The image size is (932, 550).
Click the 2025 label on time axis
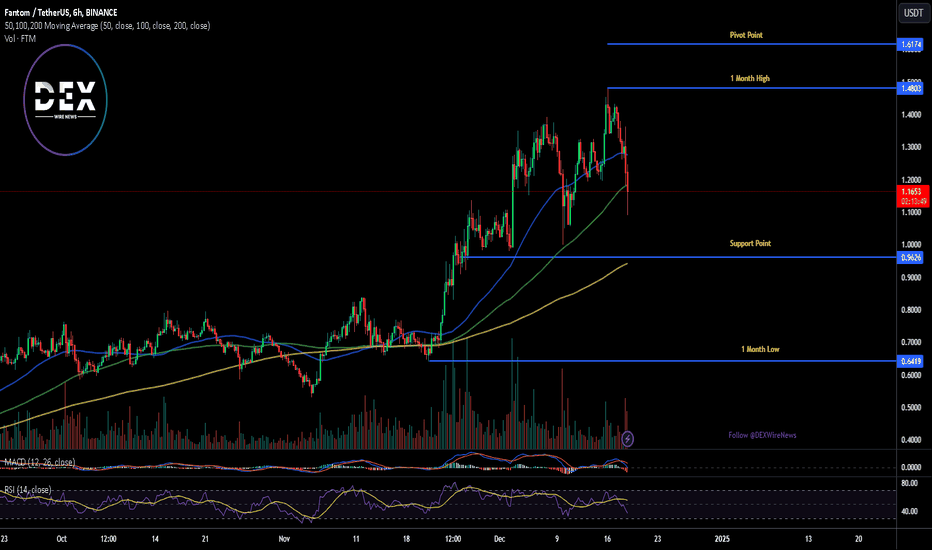coord(722,539)
